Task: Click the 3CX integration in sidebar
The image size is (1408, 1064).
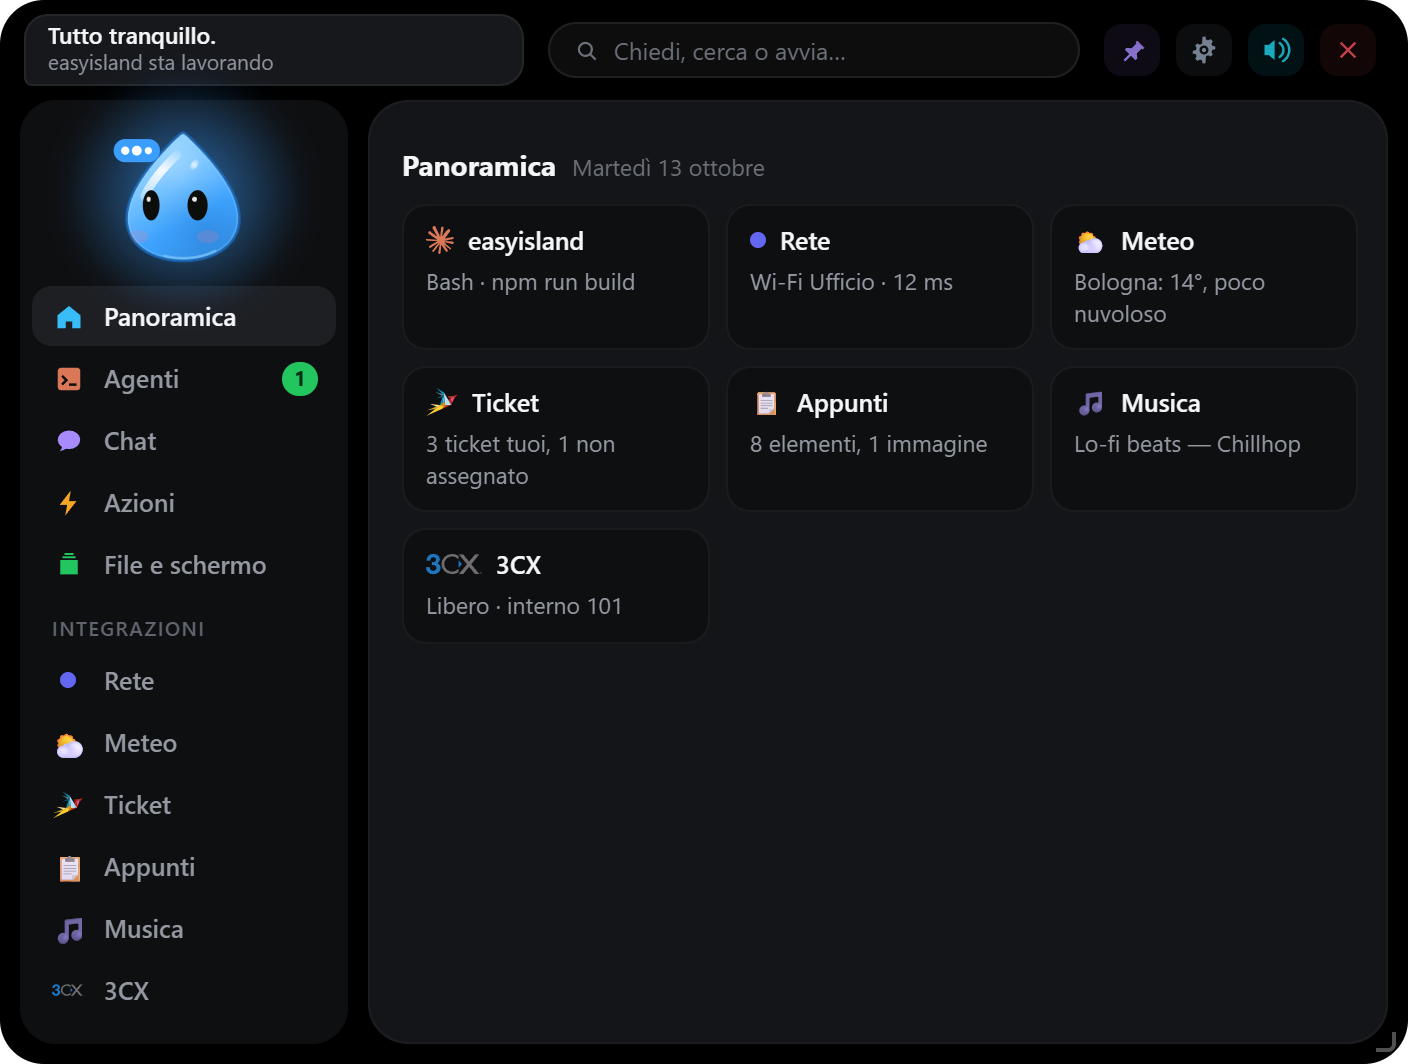Action: point(184,991)
